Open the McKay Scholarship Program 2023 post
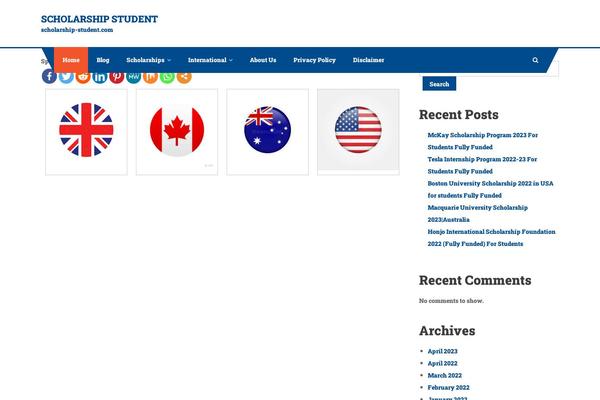This screenshot has width=600, height=400. coord(483,141)
